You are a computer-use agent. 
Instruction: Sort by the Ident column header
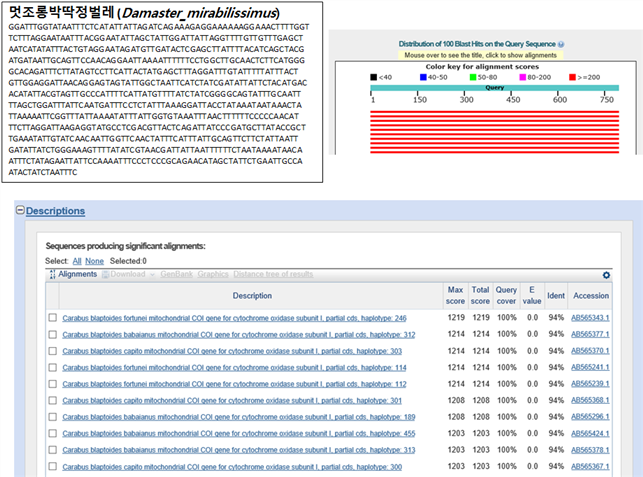pyautogui.click(x=556, y=296)
